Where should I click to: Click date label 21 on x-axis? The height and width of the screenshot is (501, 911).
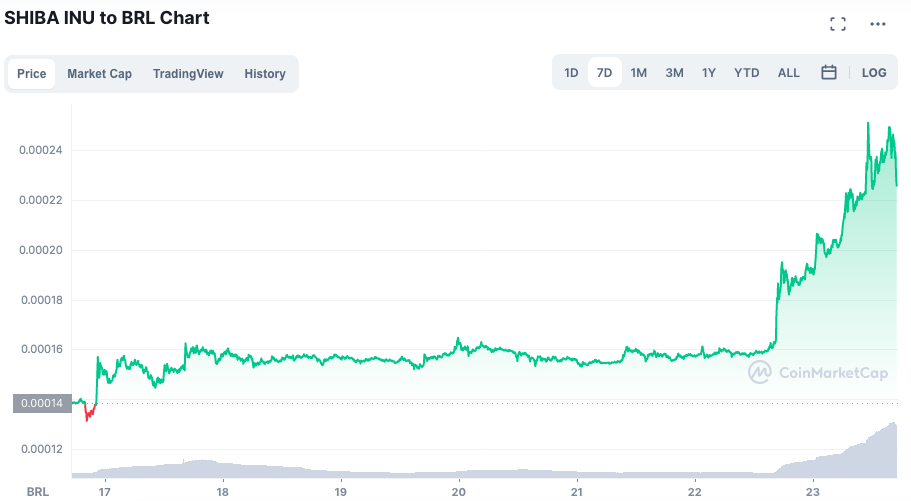point(577,492)
